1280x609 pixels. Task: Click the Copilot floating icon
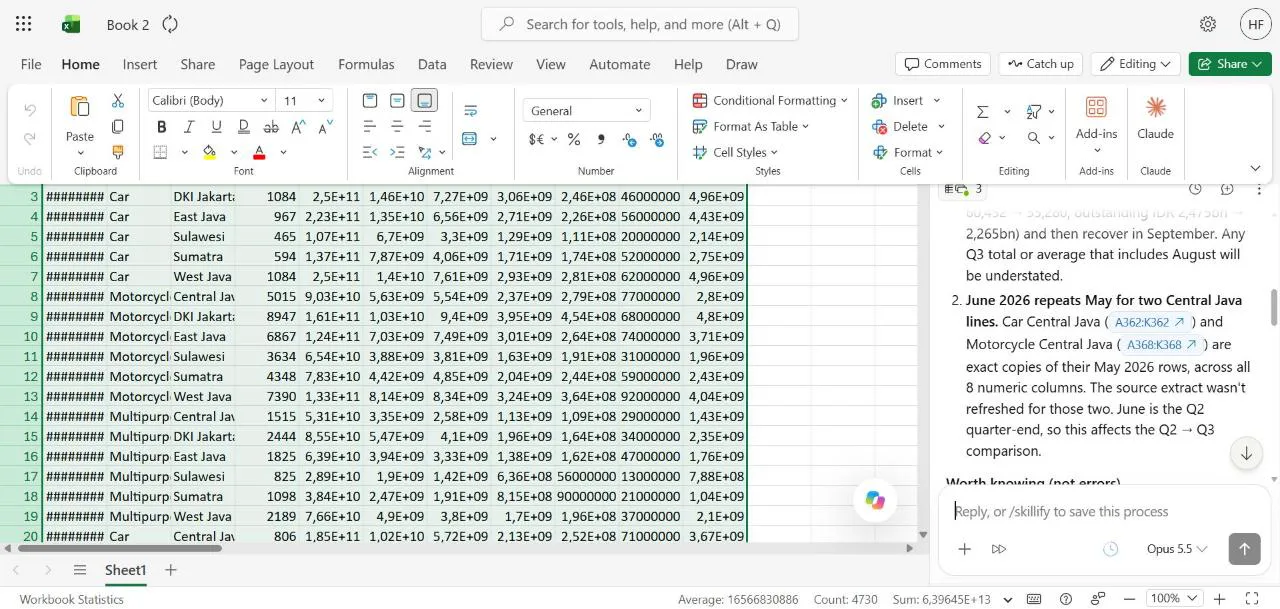point(875,501)
